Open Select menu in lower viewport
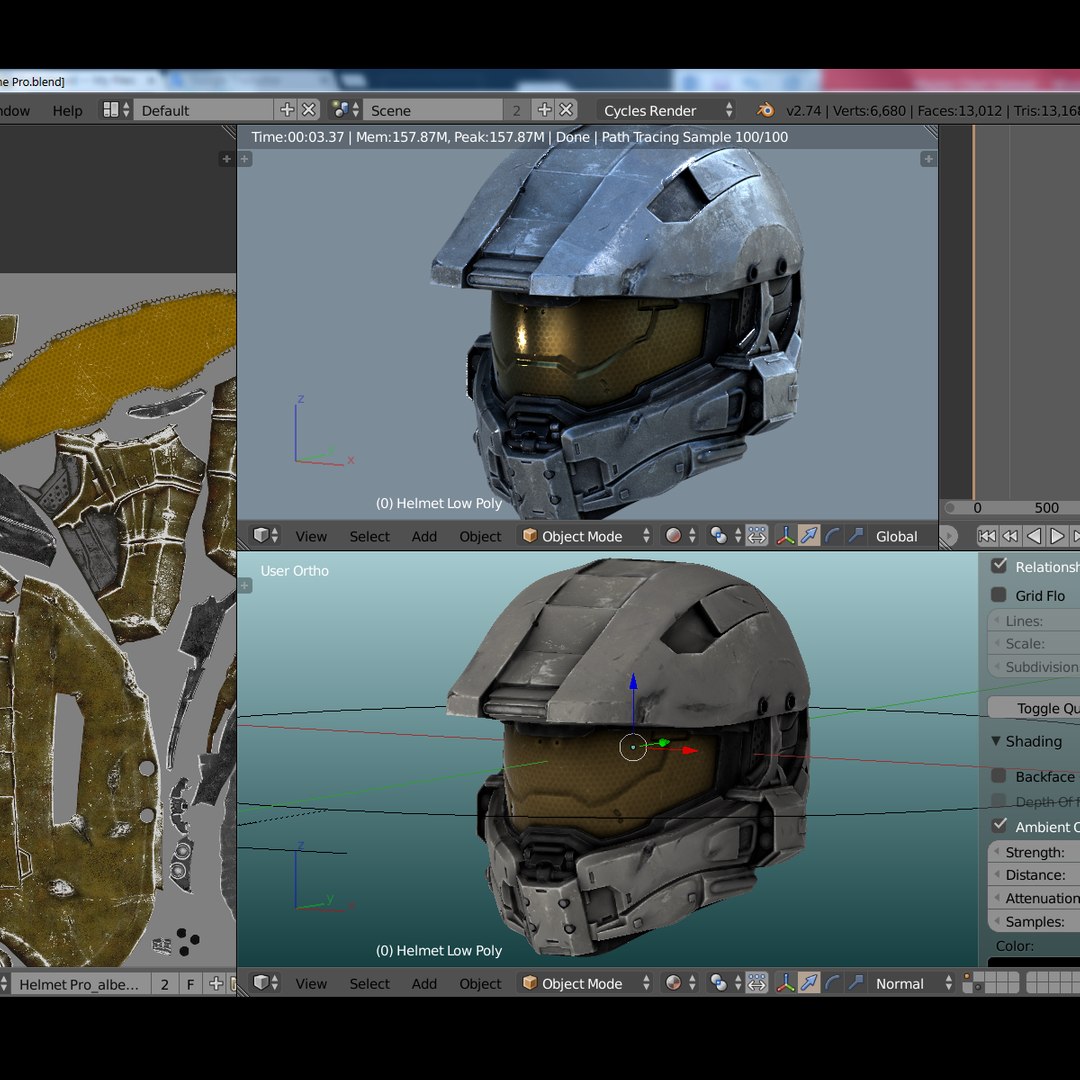This screenshot has width=1080, height=1080. click(369, 984)
